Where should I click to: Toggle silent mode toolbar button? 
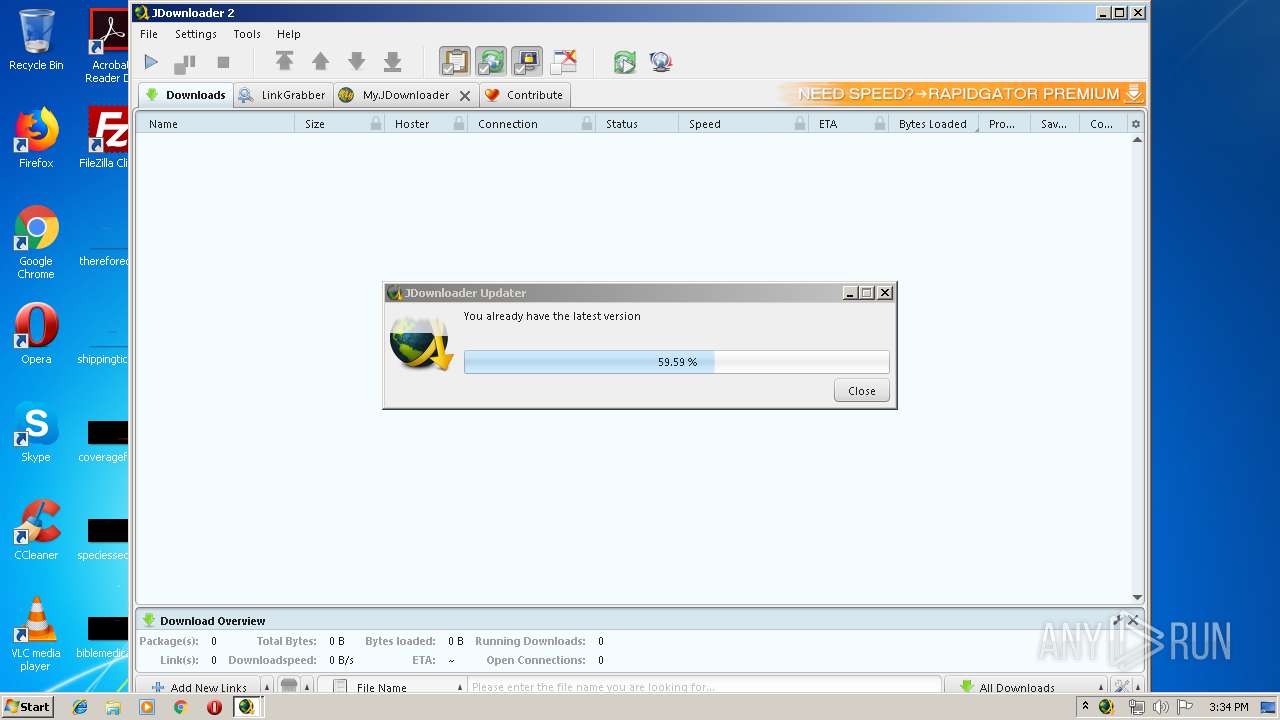tap(564, 62)
